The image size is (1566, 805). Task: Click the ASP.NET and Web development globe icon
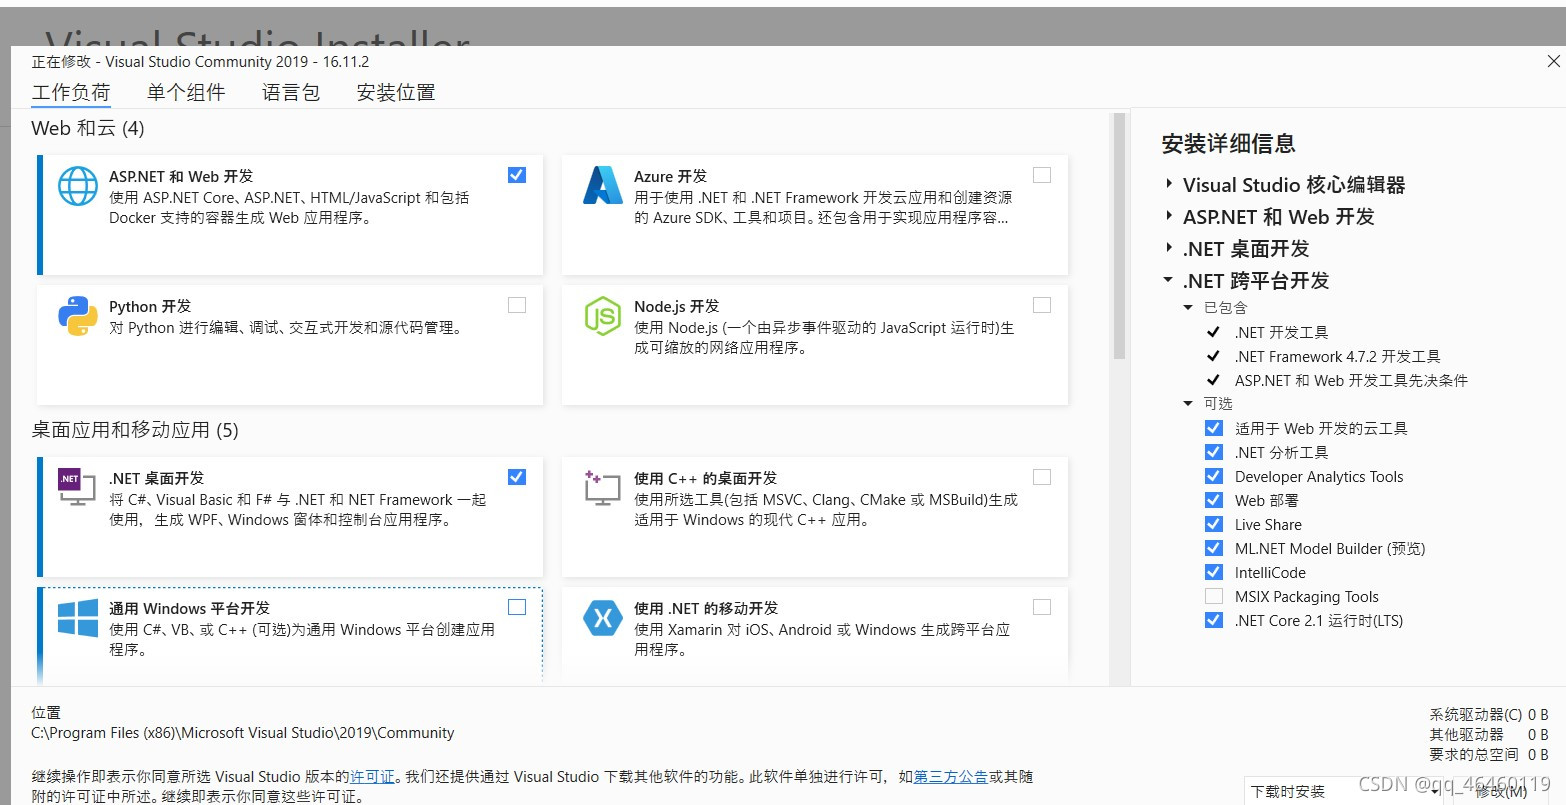(77, 186)
